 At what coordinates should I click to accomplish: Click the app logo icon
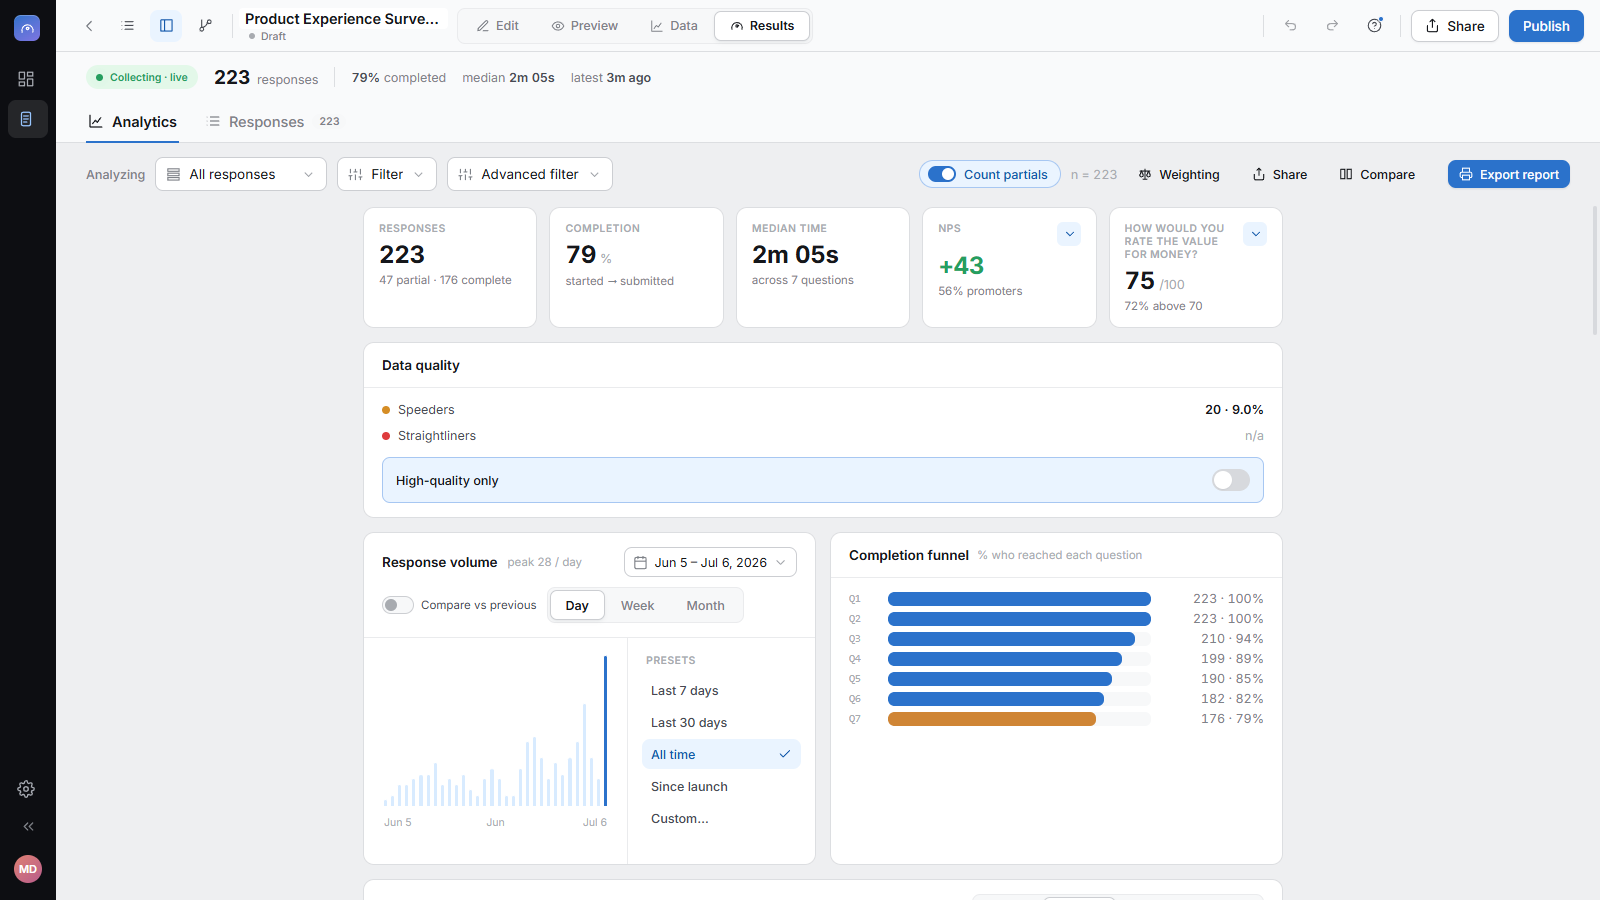coord(27,28)
